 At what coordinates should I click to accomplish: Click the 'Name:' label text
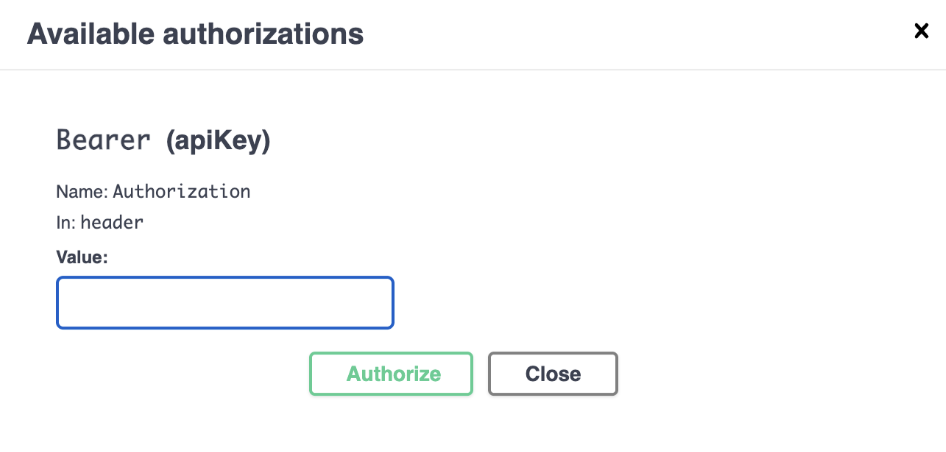pos(82,191)
